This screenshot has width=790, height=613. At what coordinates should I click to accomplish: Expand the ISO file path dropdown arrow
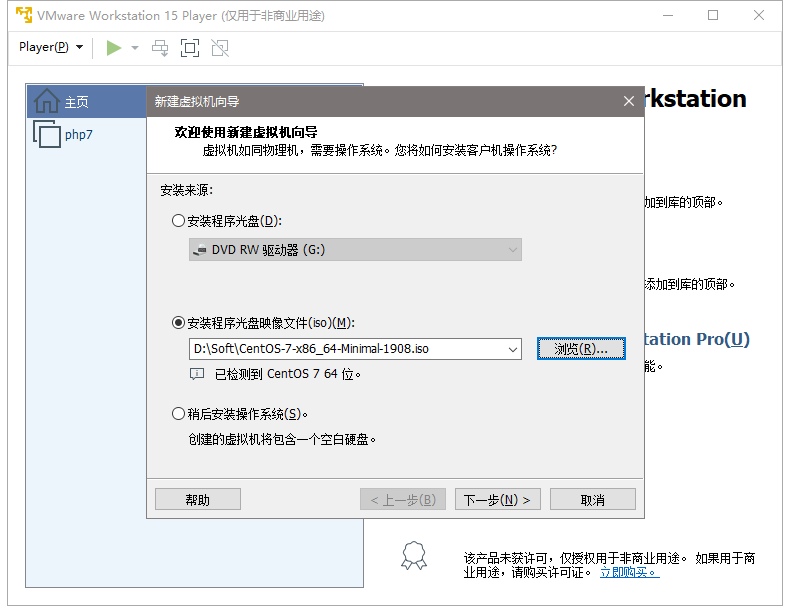(513, 349)
